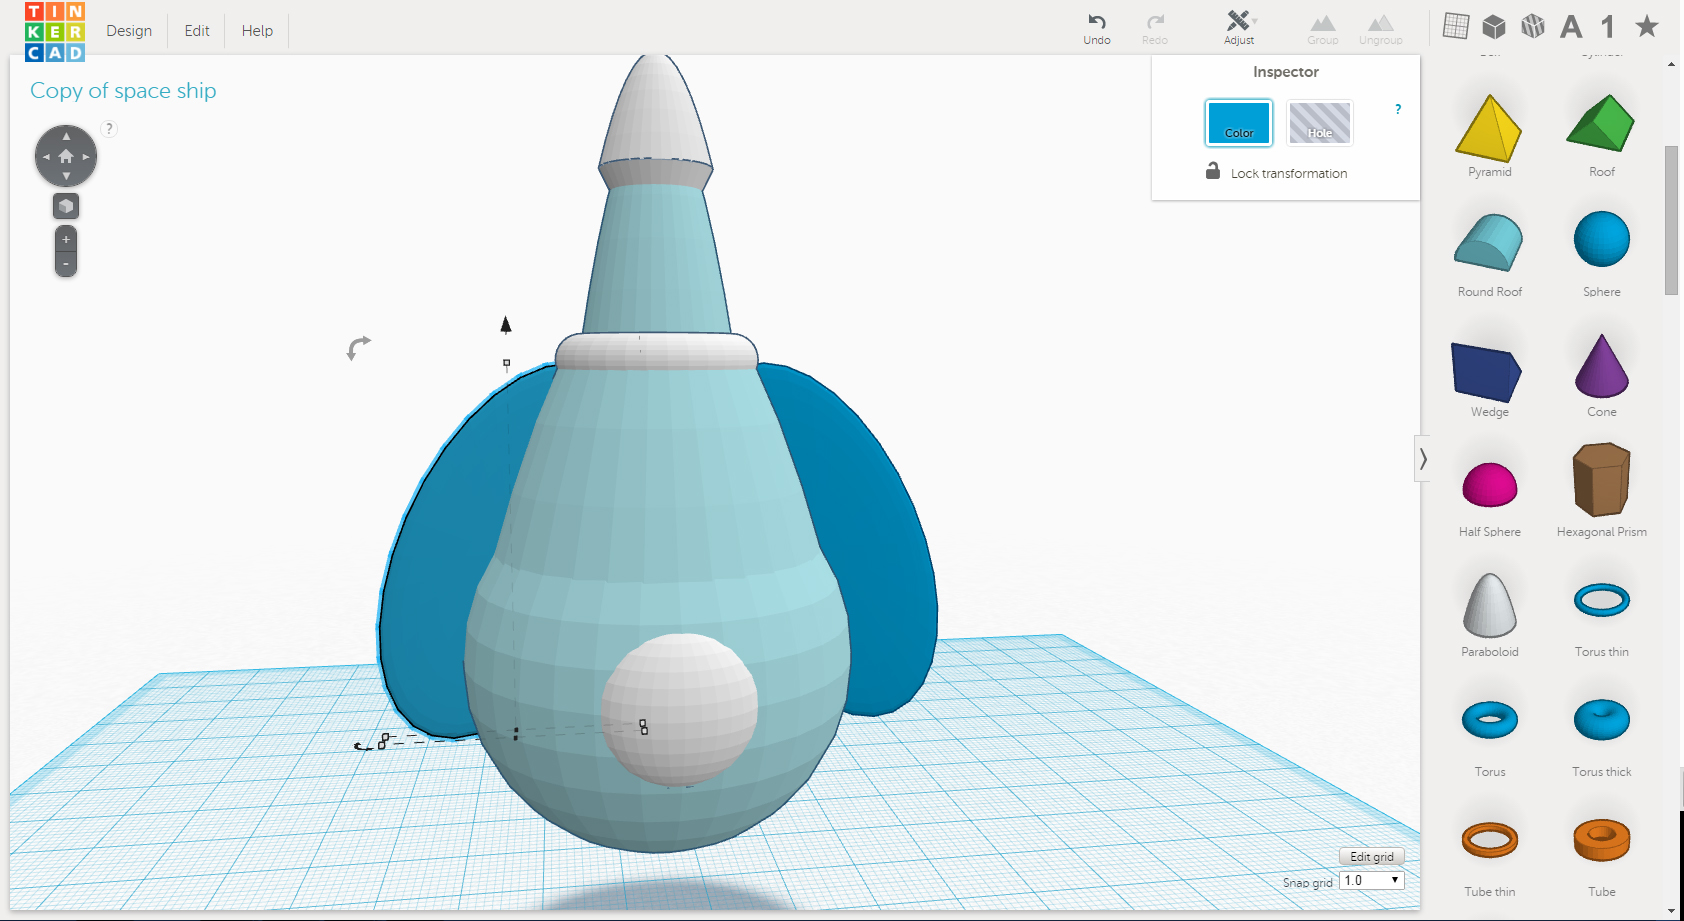Toggle Lock transformation
1684x921 pixels.
click(x=1277, y=172)
